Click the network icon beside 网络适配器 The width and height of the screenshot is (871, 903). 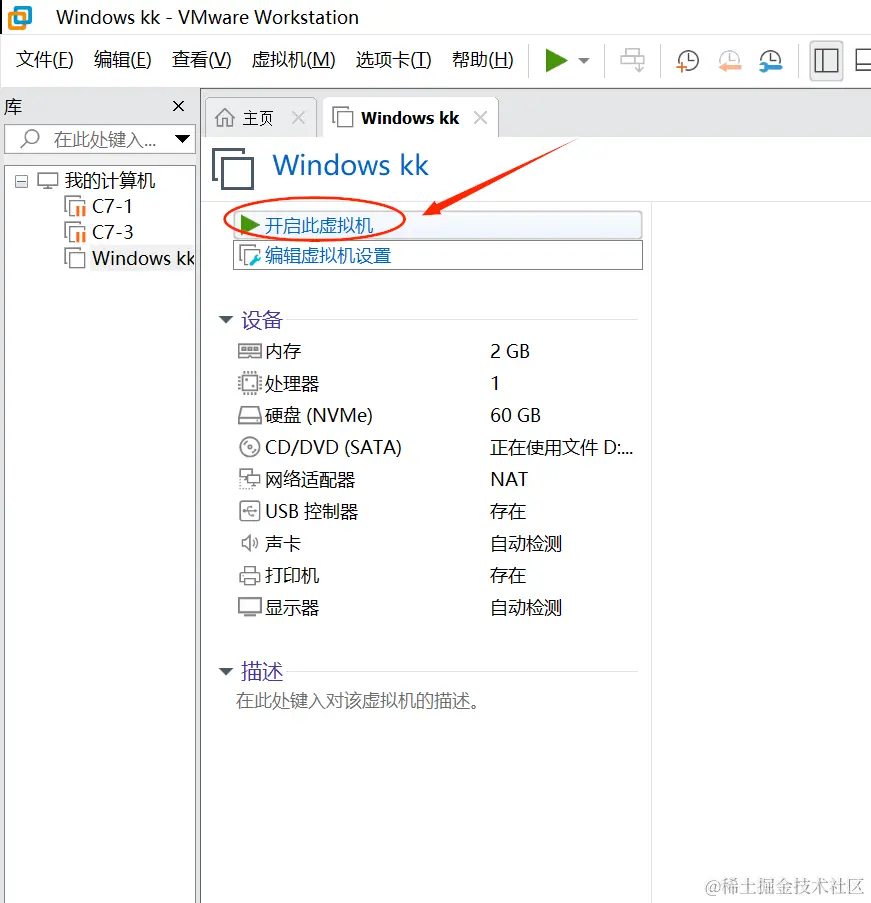tap(249, 479)
